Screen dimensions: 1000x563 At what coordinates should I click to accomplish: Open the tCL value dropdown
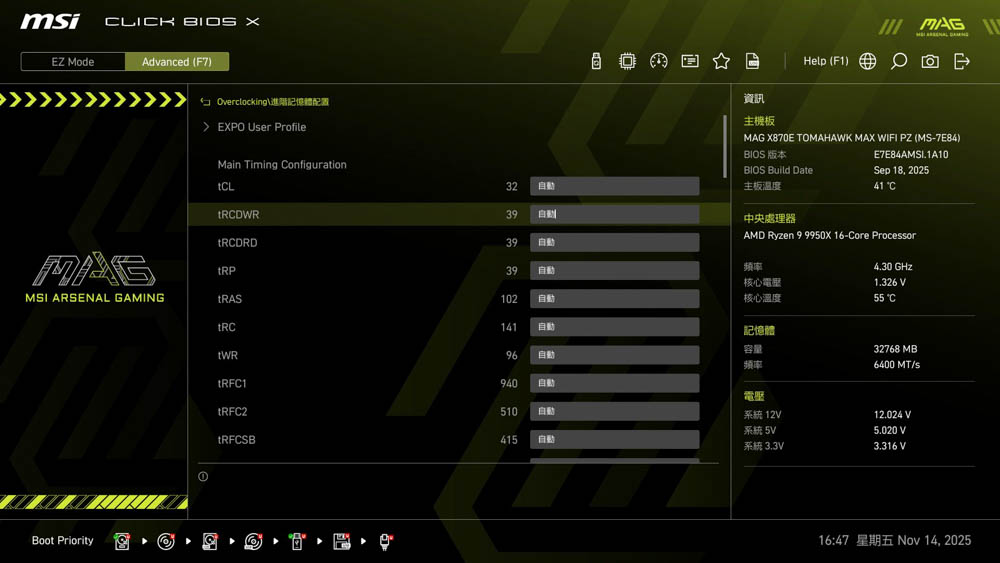(x=614, y=187)
